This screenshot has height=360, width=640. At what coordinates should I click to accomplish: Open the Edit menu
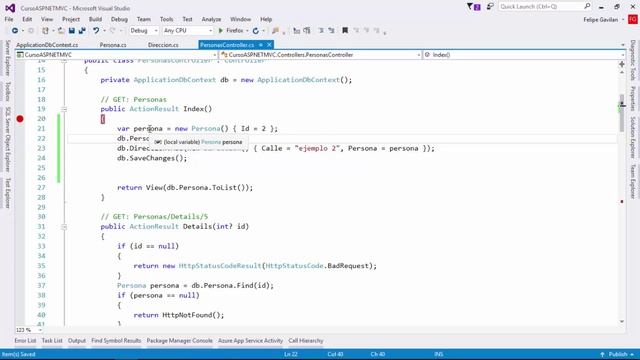pos(27,19)
